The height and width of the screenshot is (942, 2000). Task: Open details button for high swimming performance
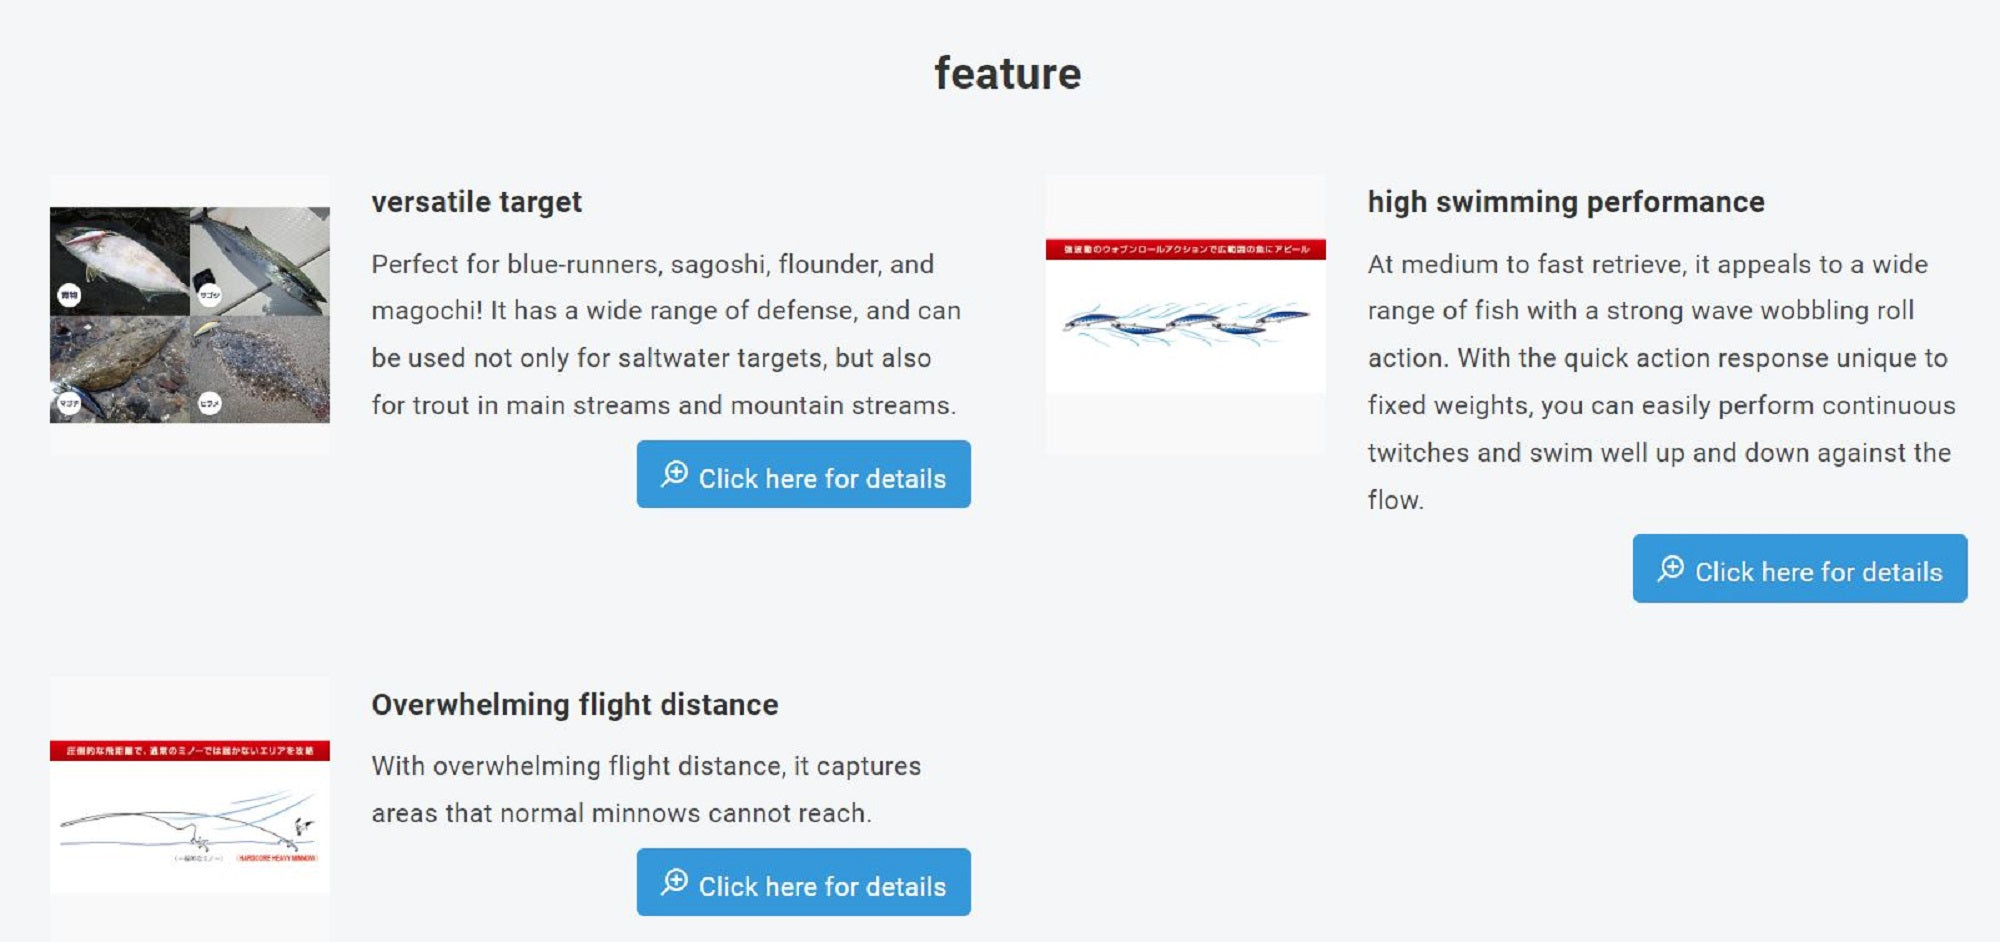point(1799,569)
